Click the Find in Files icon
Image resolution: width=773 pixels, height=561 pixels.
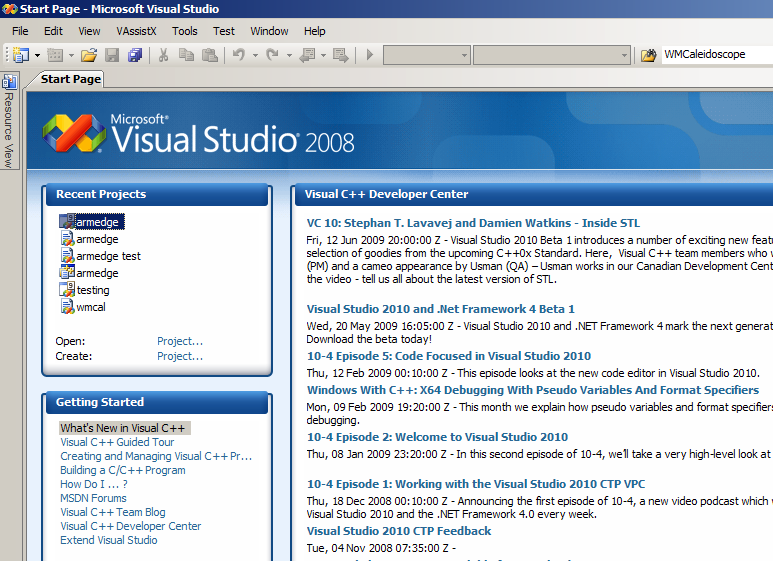point(649,55)
